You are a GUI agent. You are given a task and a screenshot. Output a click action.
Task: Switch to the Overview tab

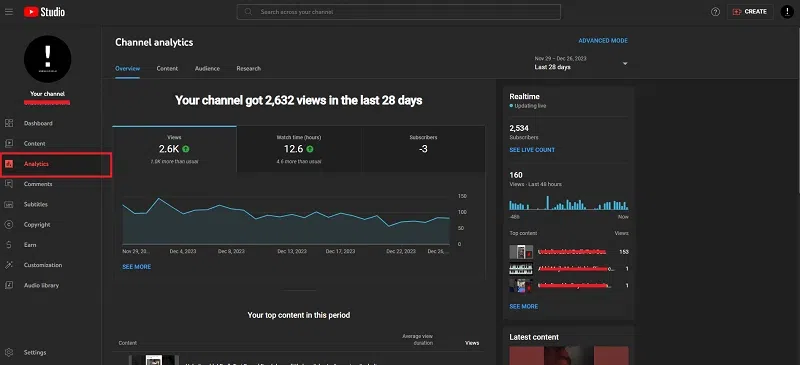coord(128,68)
